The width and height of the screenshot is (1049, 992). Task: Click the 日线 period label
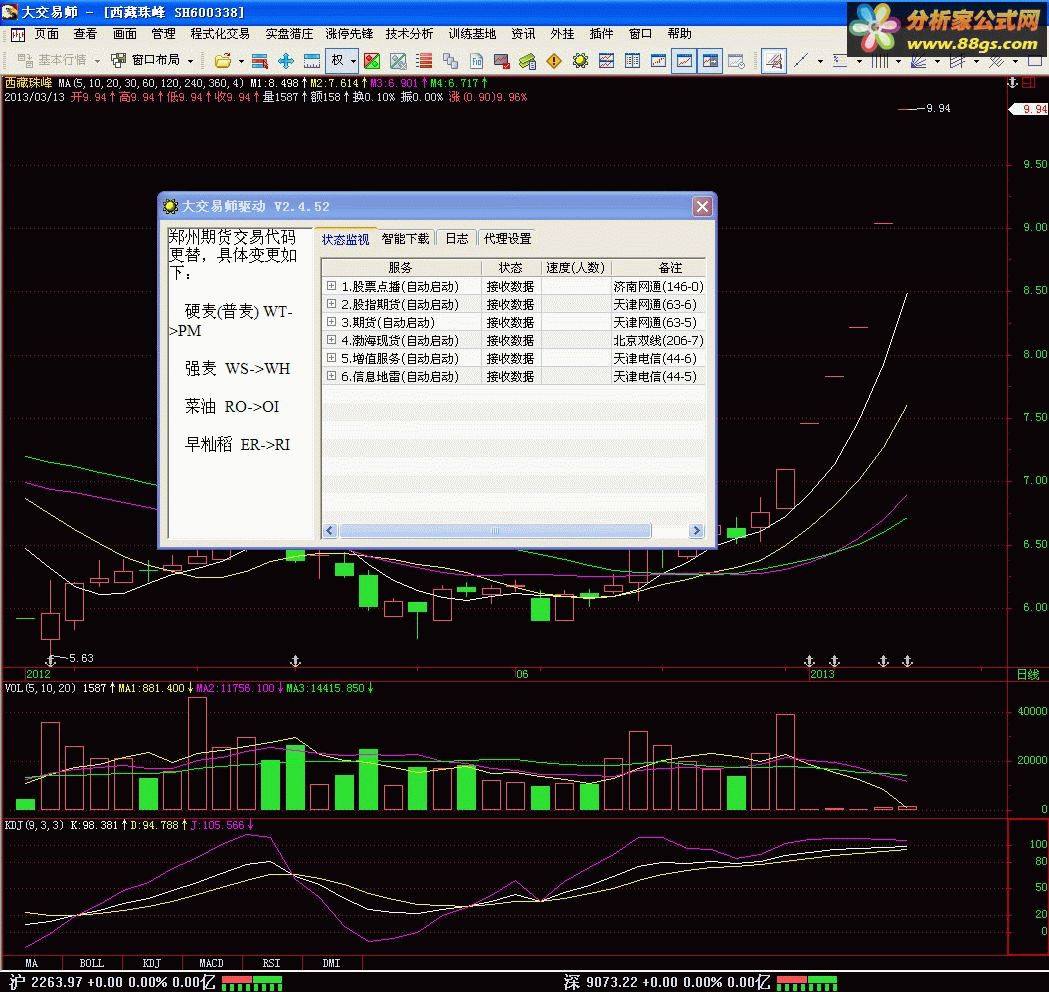1028,674
